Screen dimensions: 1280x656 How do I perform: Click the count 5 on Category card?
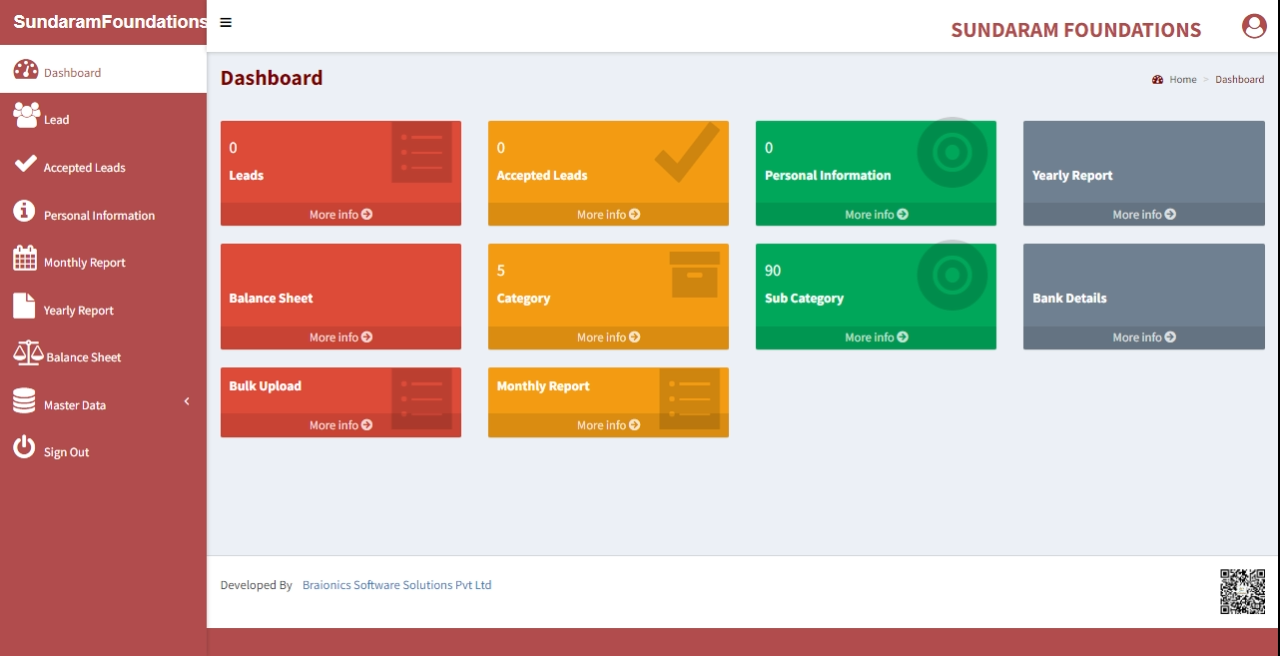[501, 270]
